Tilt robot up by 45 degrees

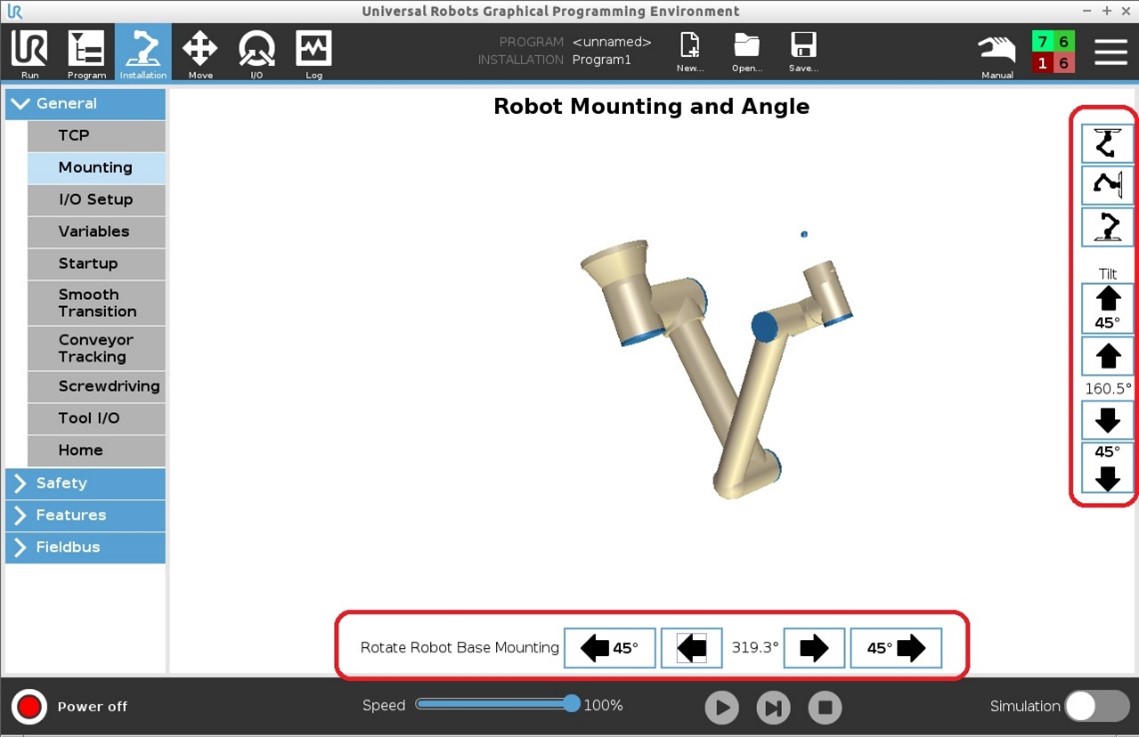1107,308
